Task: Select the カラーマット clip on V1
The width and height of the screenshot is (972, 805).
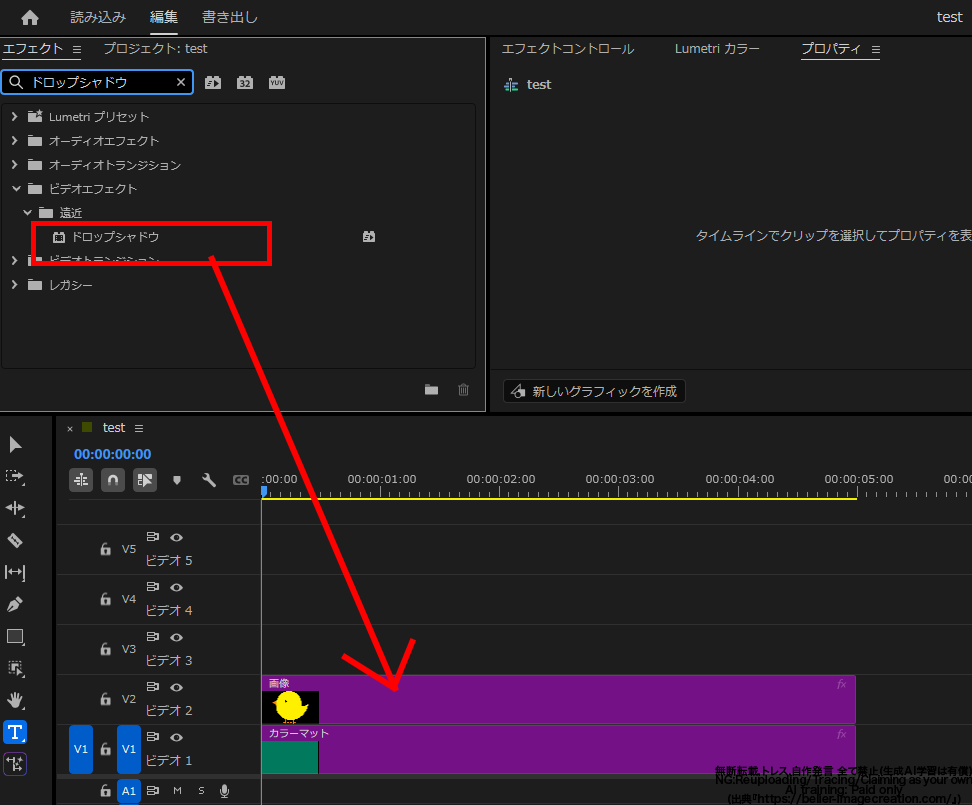Action: tap(559, 750)
